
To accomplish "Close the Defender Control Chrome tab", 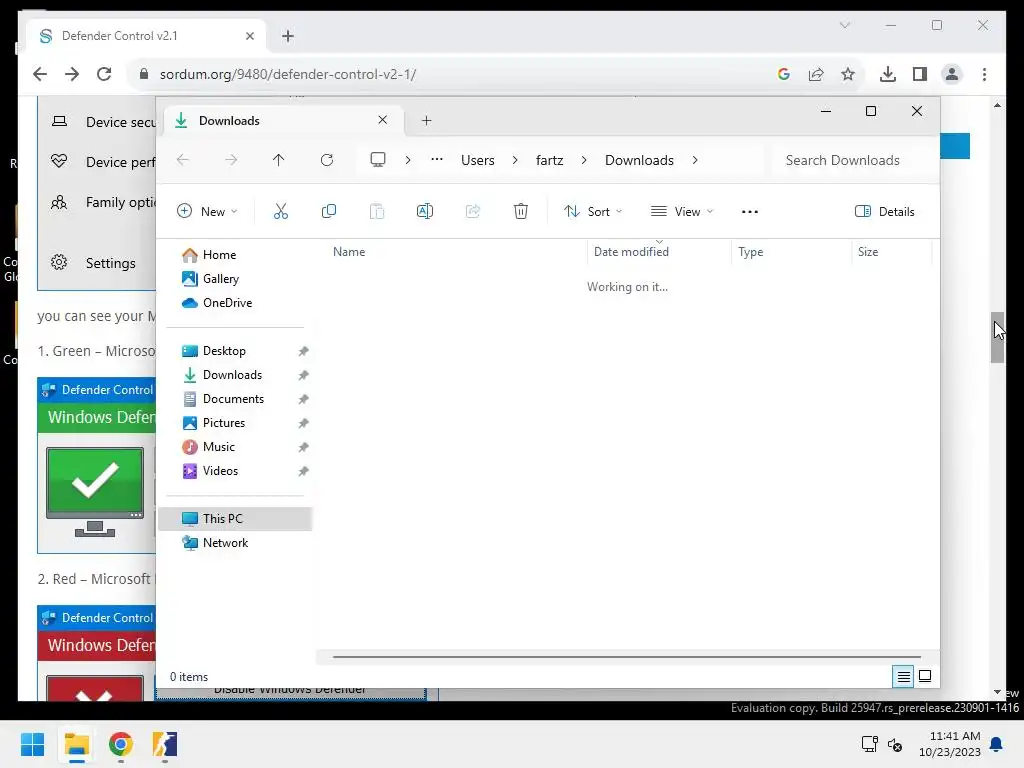I will [x=249, y=36].
